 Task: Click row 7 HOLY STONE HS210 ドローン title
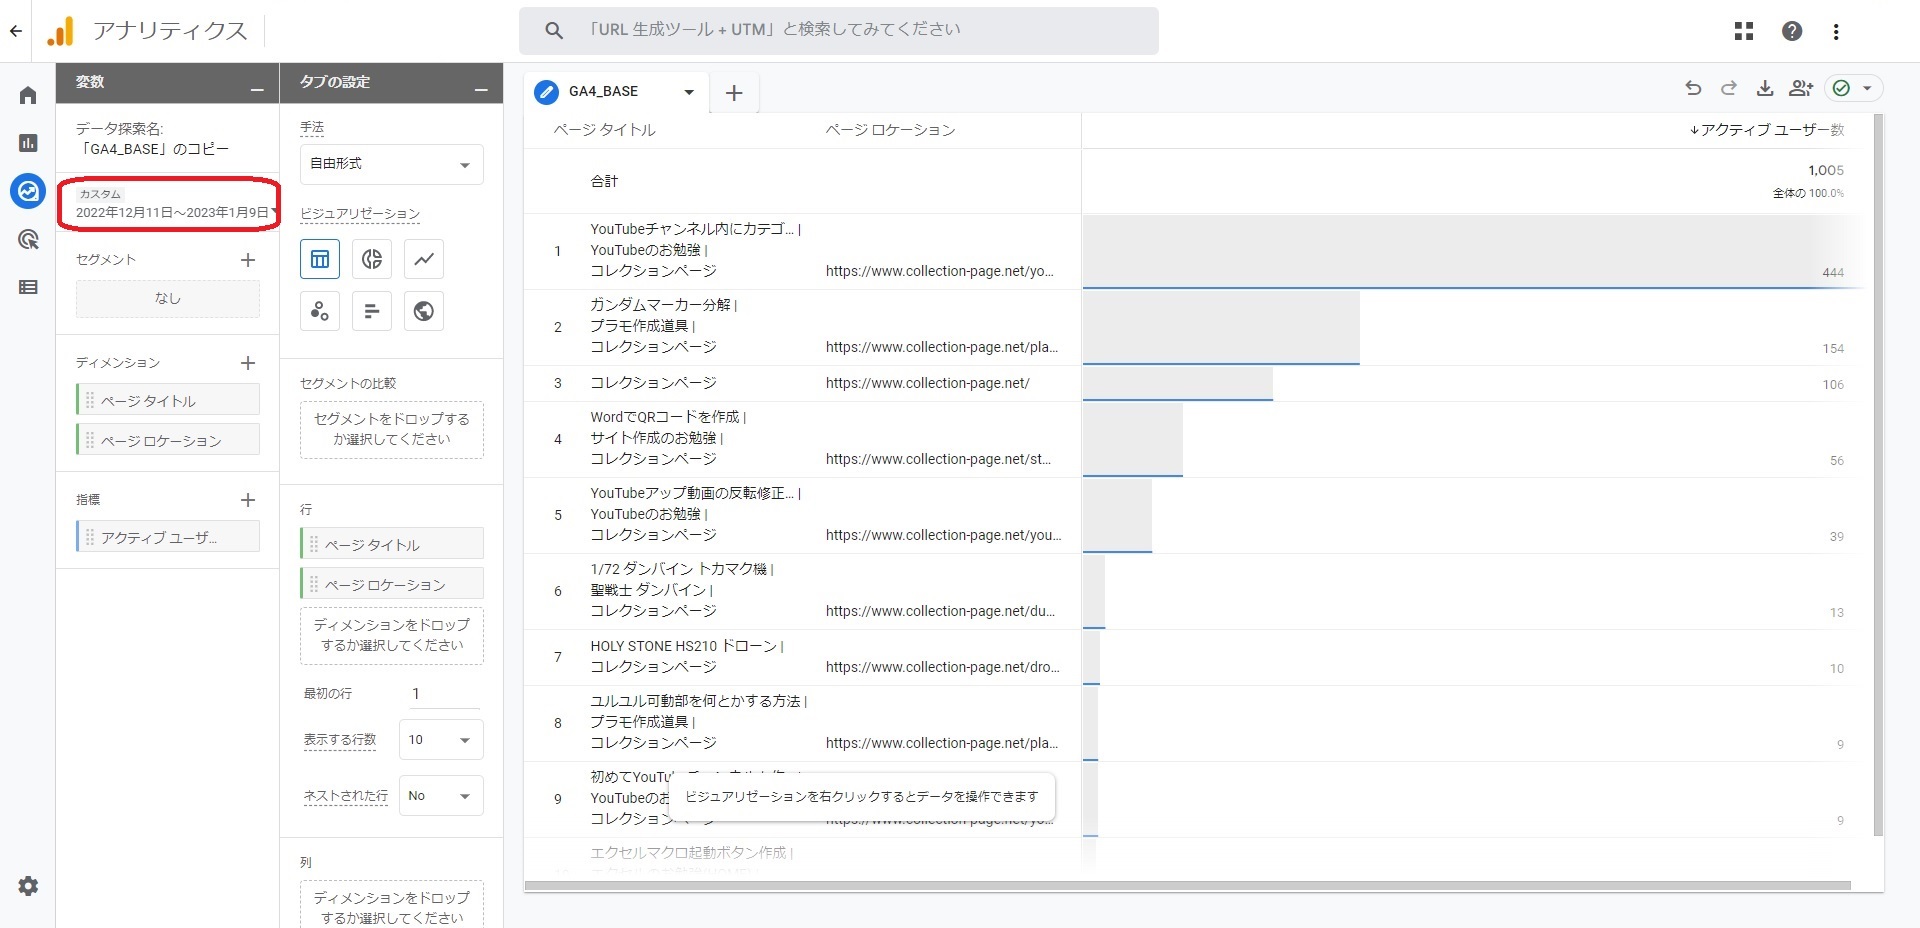(x=687, y=646)
